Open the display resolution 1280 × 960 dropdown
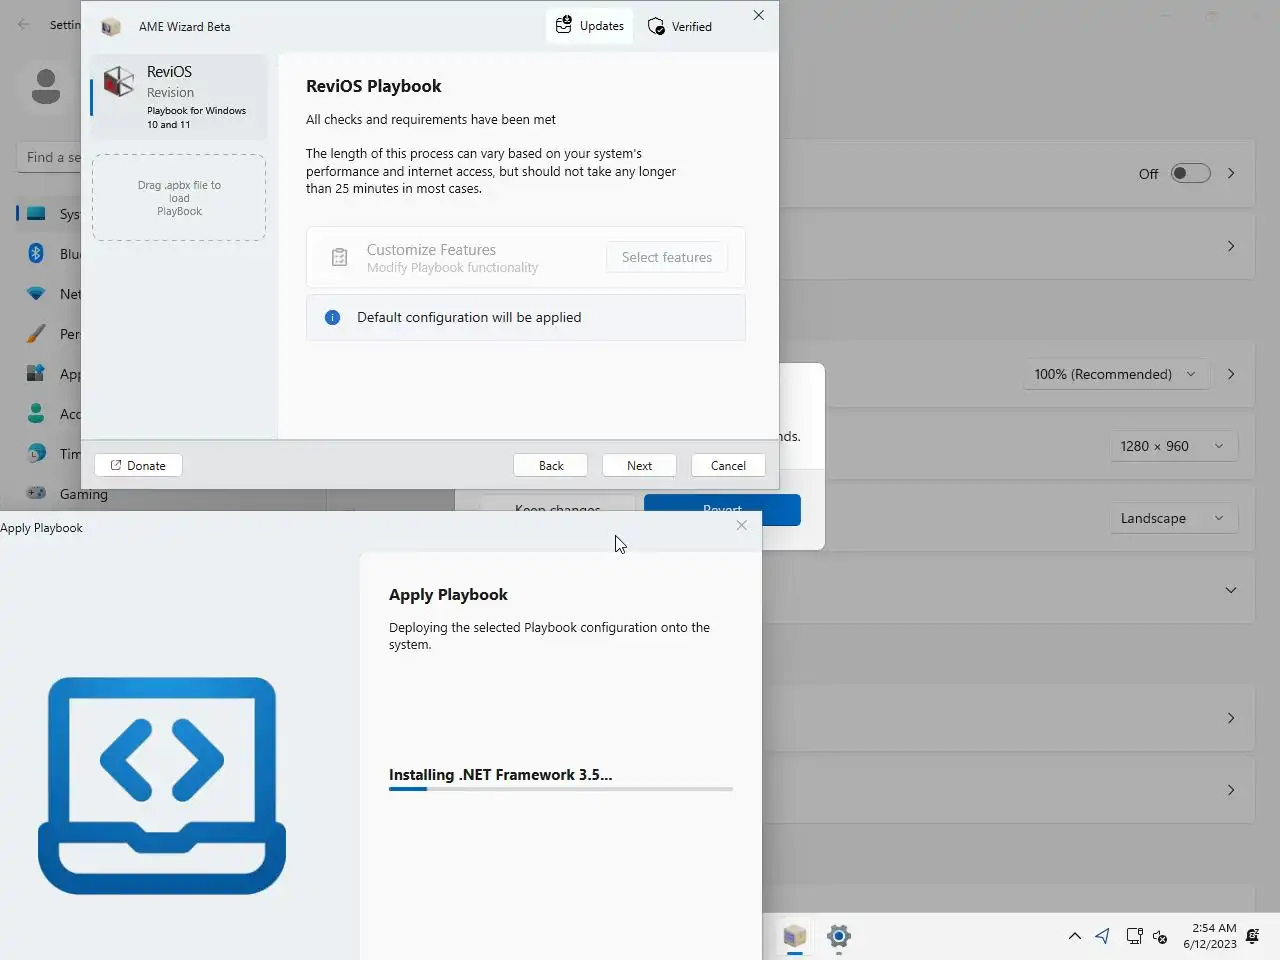The width and height of the screenshot is (1280, 960). click(1173, 446)
